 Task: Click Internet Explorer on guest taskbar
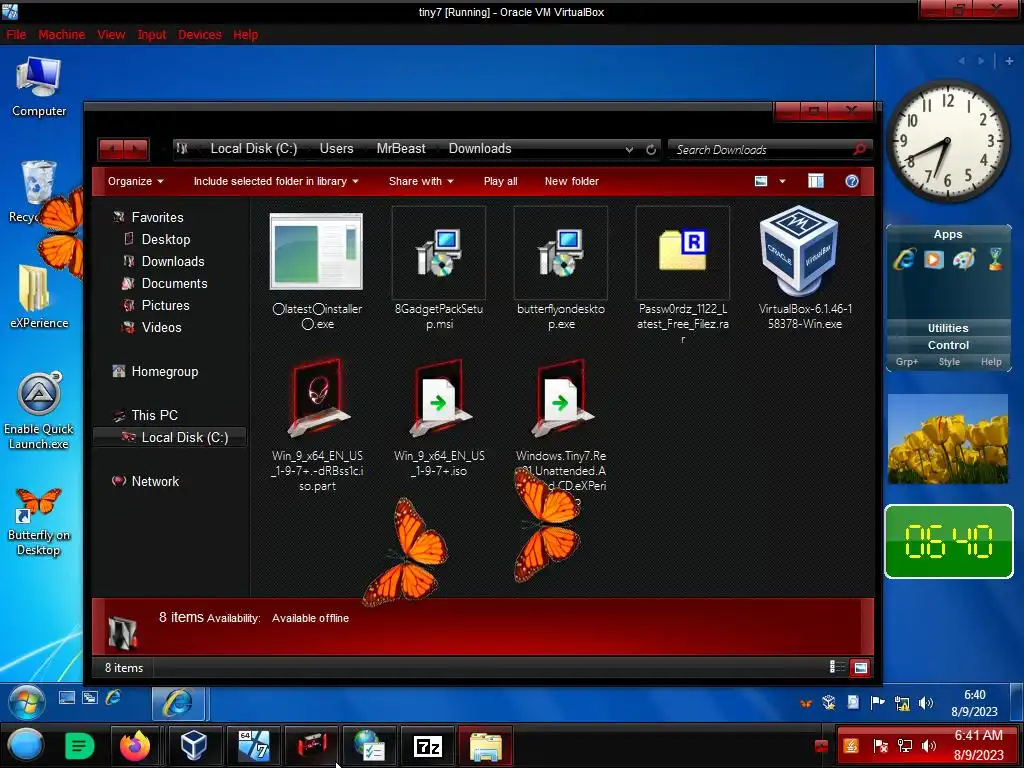point(178,703)
